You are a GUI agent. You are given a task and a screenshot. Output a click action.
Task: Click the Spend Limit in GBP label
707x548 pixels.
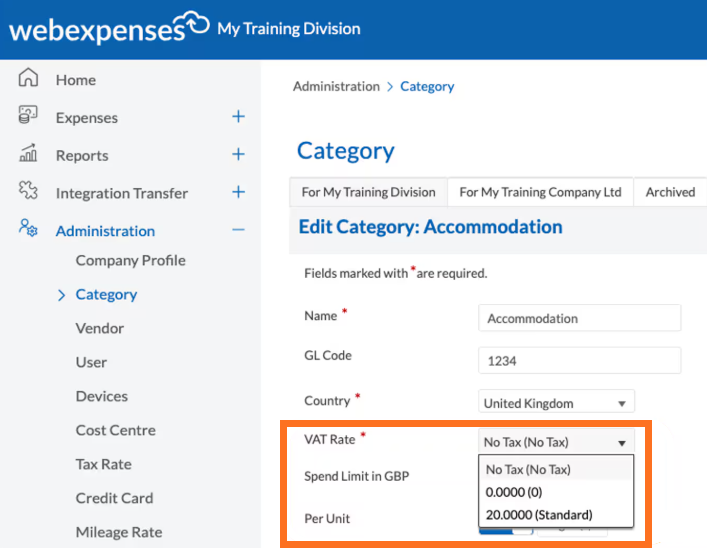[x=357, y=476]
